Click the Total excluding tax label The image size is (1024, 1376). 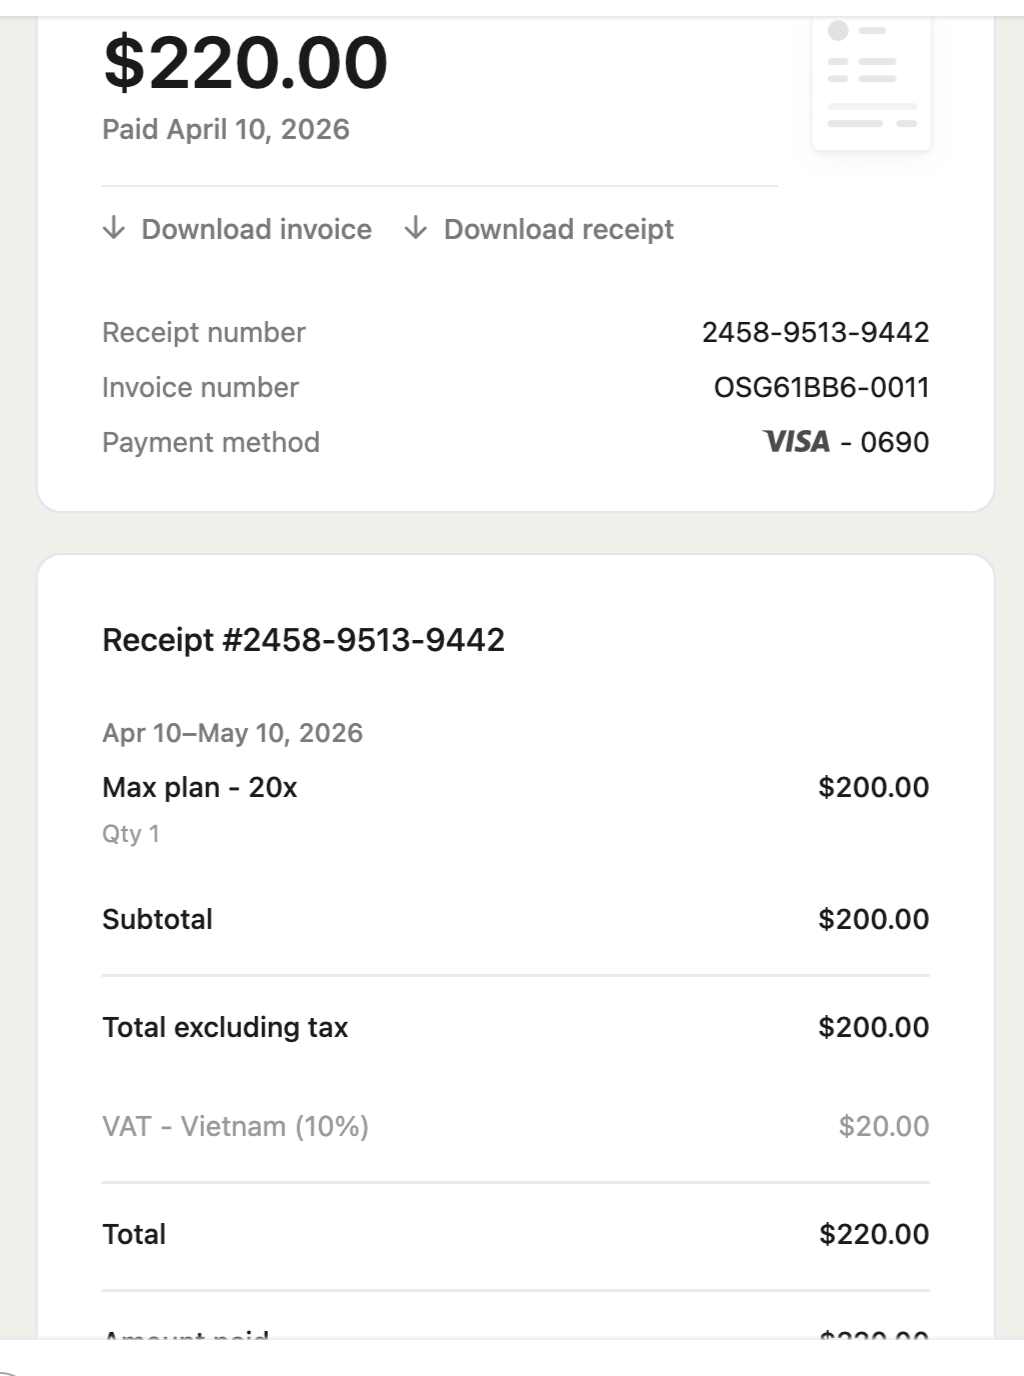[x=225, y=1028]
